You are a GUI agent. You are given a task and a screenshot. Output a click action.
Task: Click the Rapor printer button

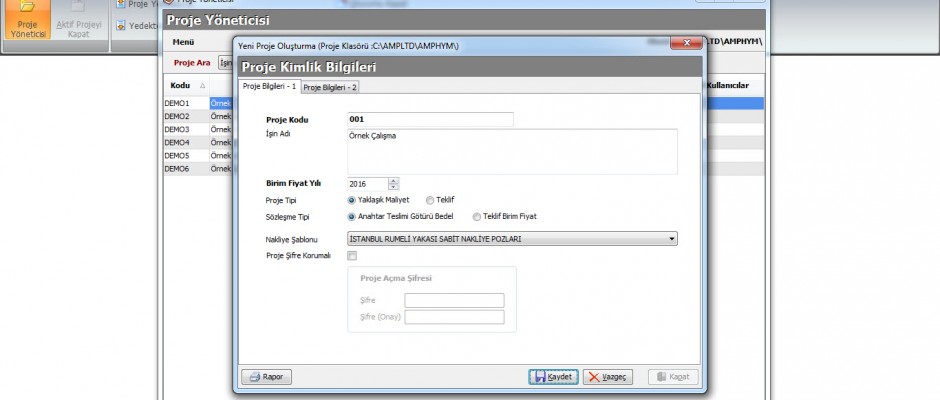264,377
